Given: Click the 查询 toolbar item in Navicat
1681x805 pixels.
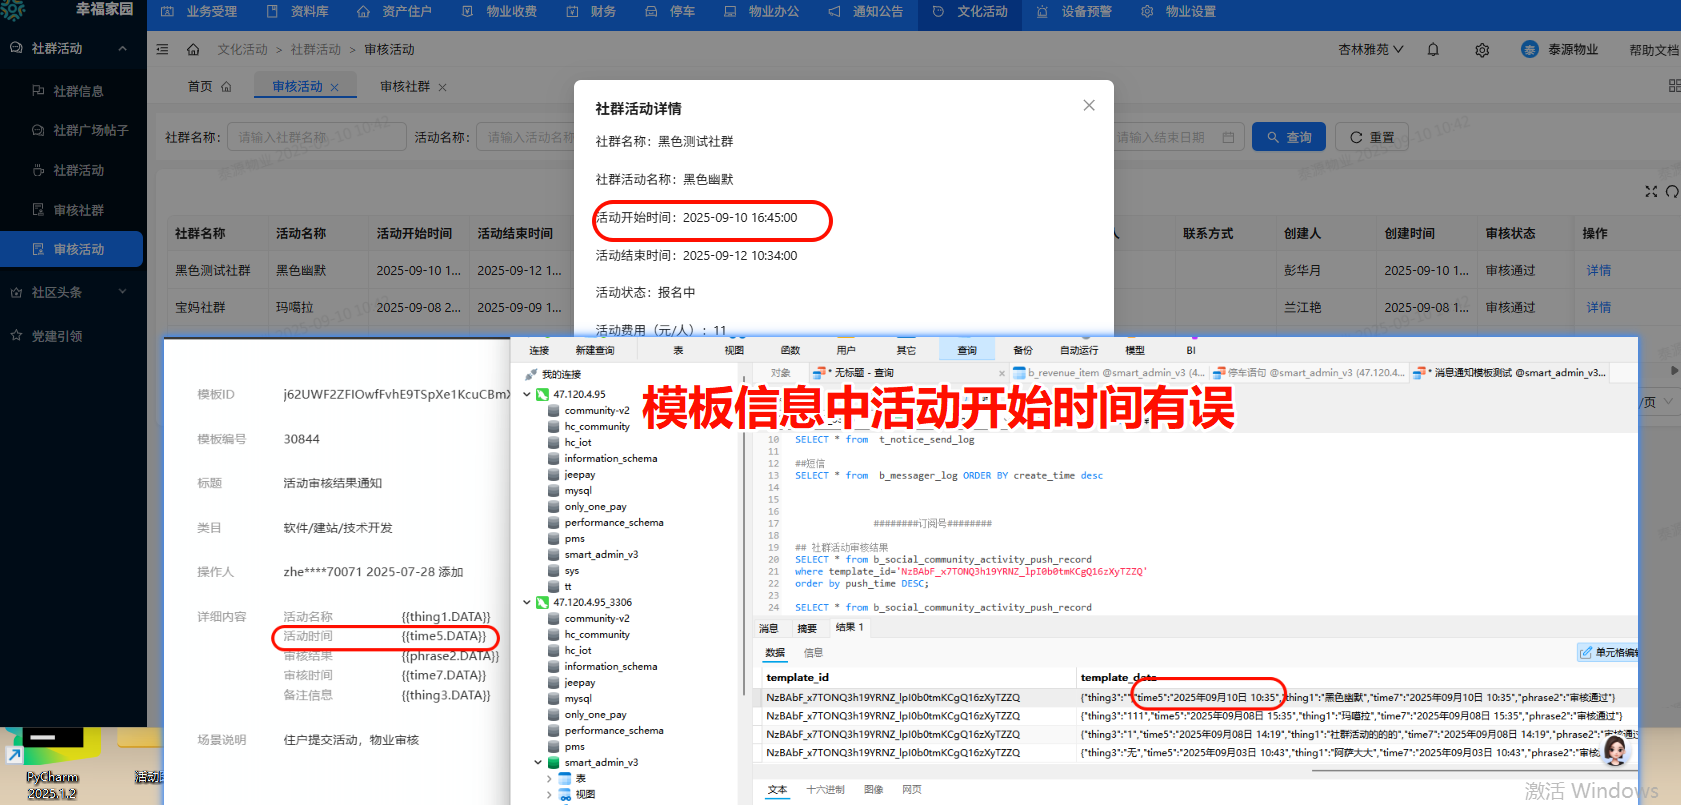Looking at the screenshot, I should [967, 350].
